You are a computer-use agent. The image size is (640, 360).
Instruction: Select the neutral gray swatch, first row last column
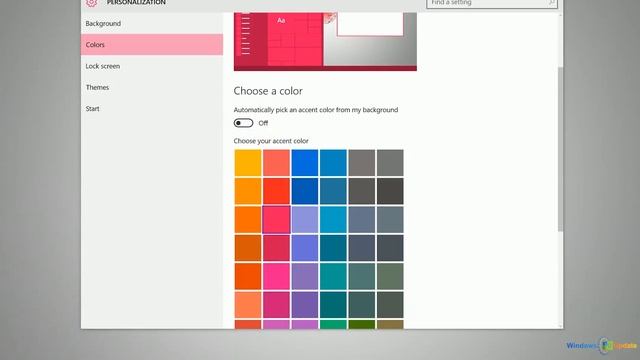[x=390, y=163]
